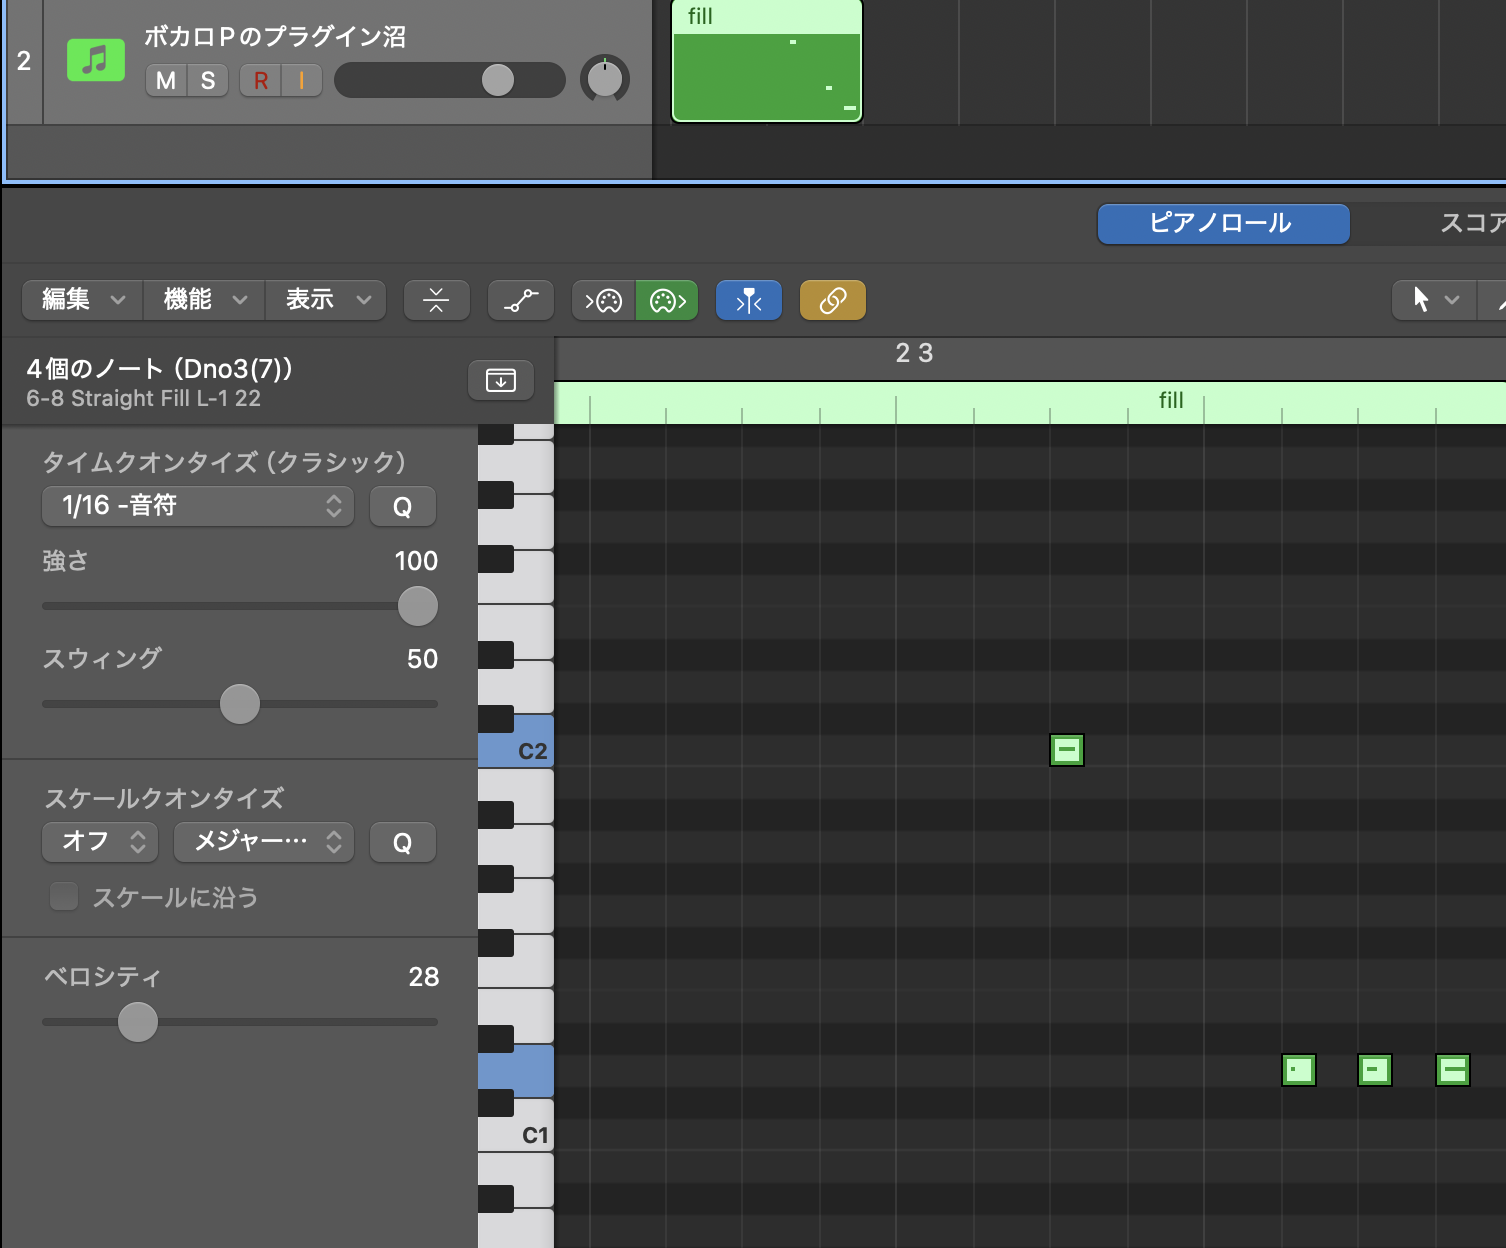Click the 4個のノート (Dno3(7)) label
1506x1248 pixels.
coord(160,369)
